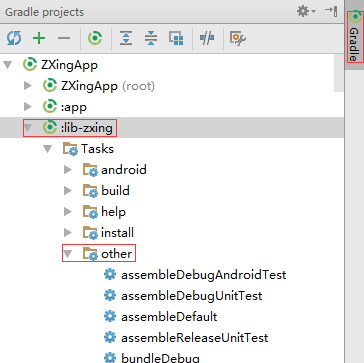Screen dimensions: 364x363
Task: Toggle select projects to import icon
Action: pos(176,38)
